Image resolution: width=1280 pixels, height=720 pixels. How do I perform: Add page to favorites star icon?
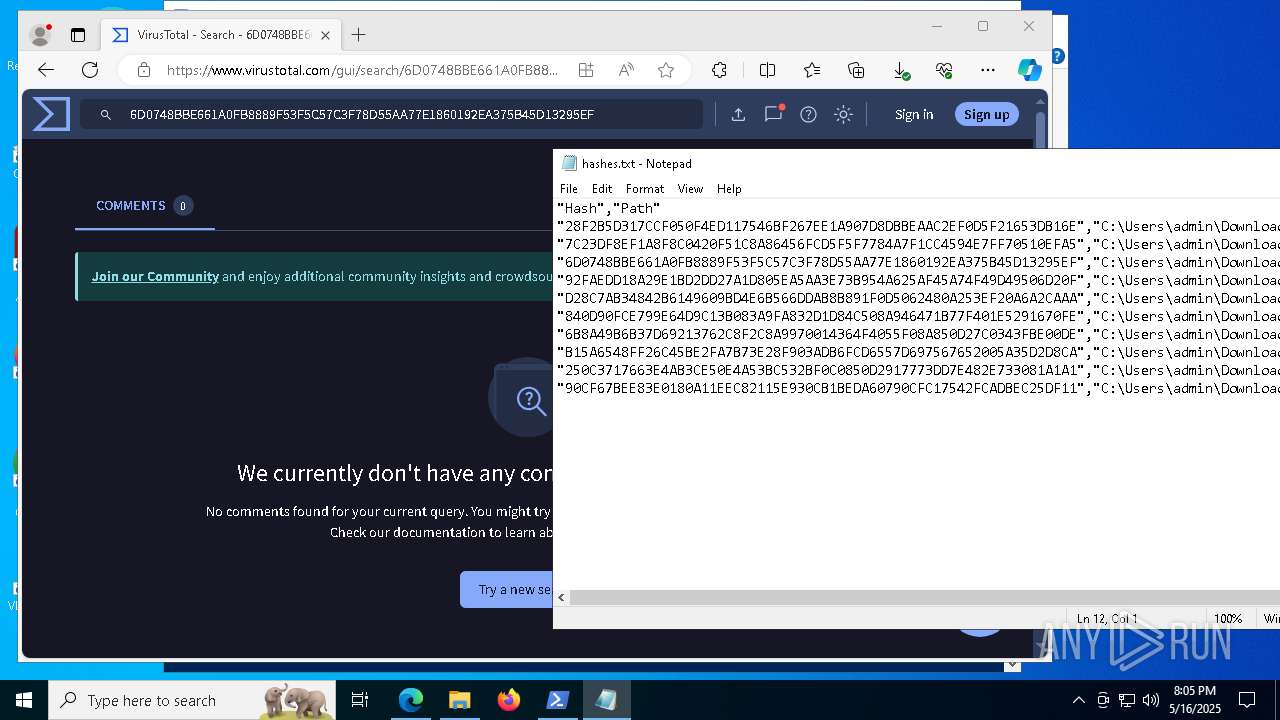click(666, 70)
